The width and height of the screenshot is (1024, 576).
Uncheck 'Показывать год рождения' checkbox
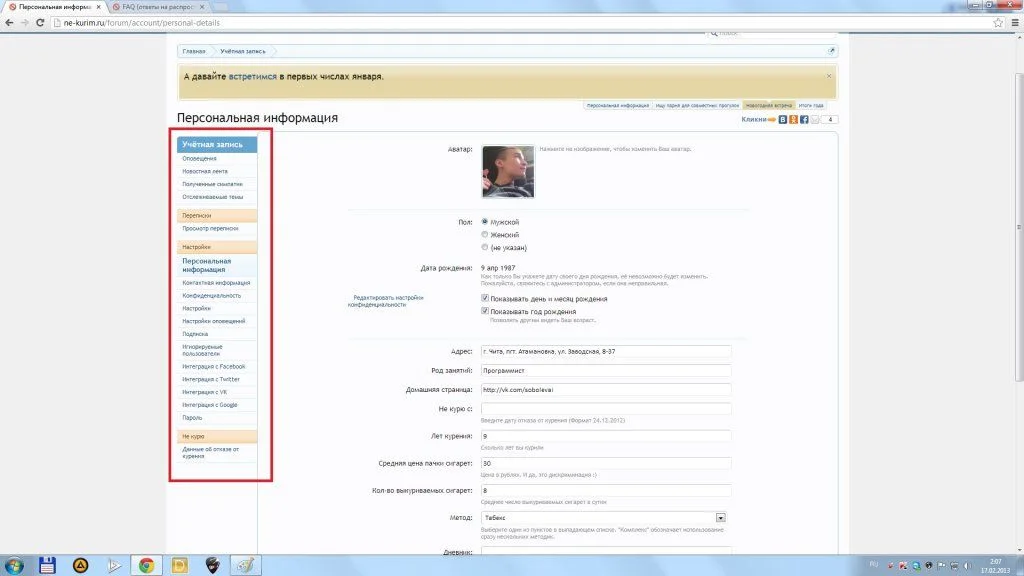pos(485,311)
